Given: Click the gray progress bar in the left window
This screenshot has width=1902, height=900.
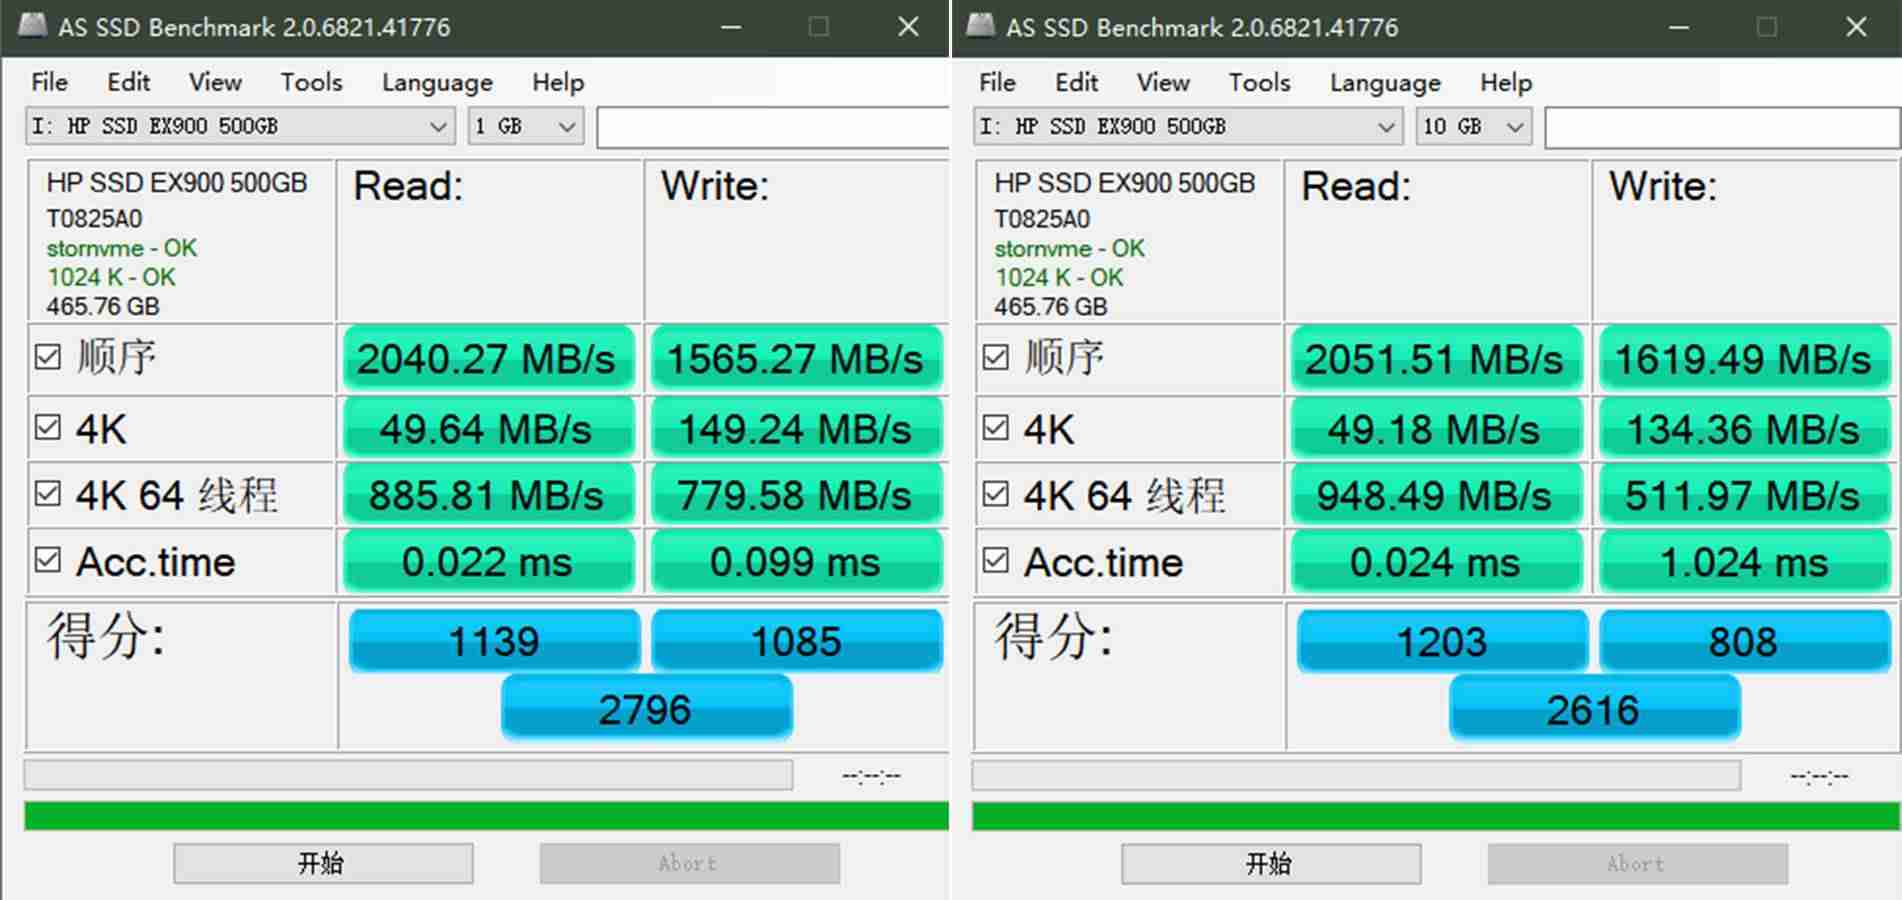Looking at the screenshot, I should (408, 775).
